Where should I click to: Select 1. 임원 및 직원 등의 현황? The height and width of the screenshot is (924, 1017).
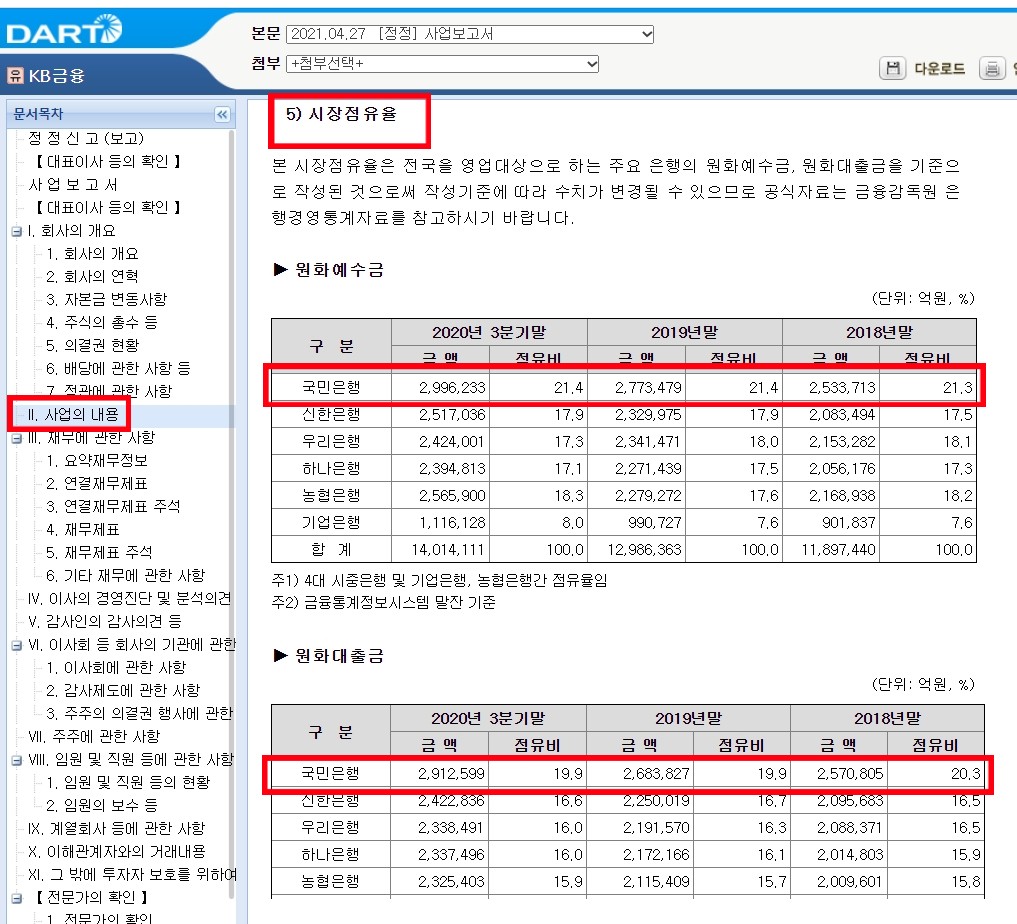pyautogui.click(x=128, y=783)
